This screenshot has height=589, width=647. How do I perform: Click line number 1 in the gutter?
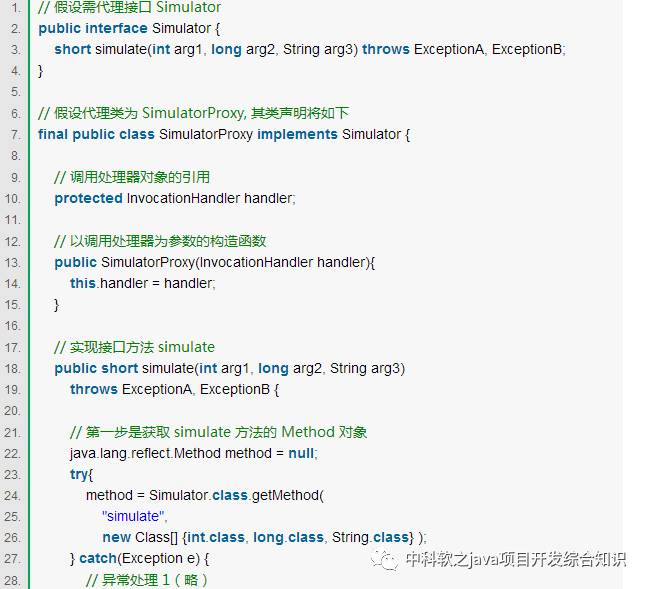click(x=16, y=7)
